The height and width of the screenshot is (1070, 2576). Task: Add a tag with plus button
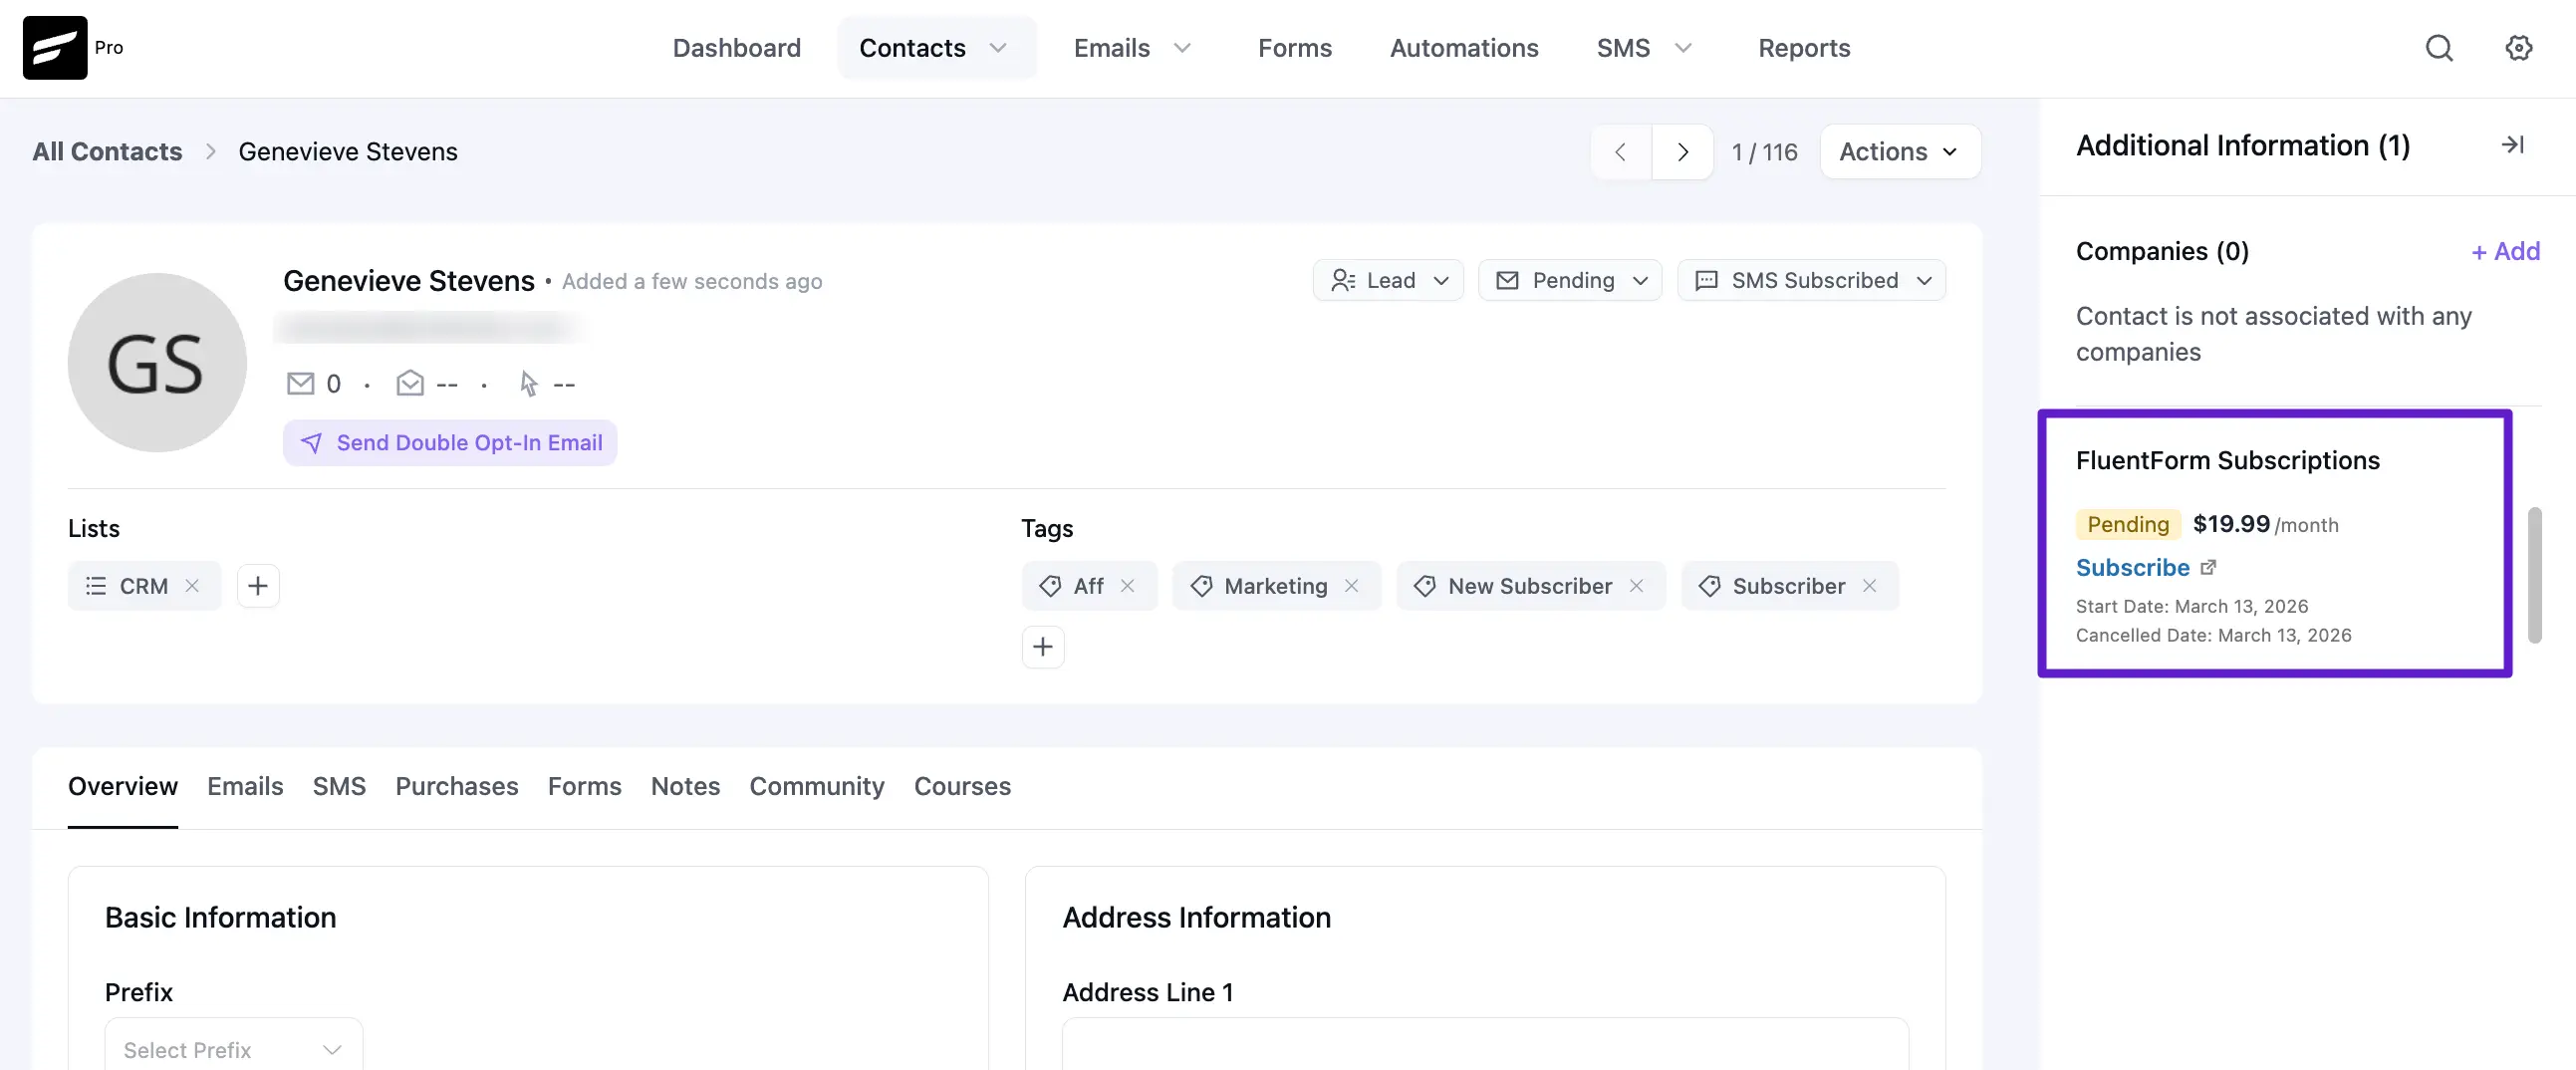[x=1043, y=647]
